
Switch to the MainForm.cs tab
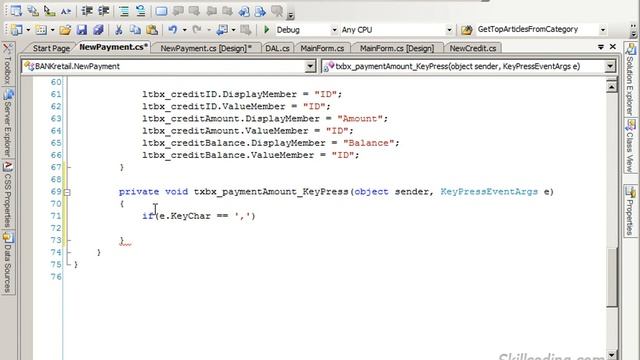(322, 48)
